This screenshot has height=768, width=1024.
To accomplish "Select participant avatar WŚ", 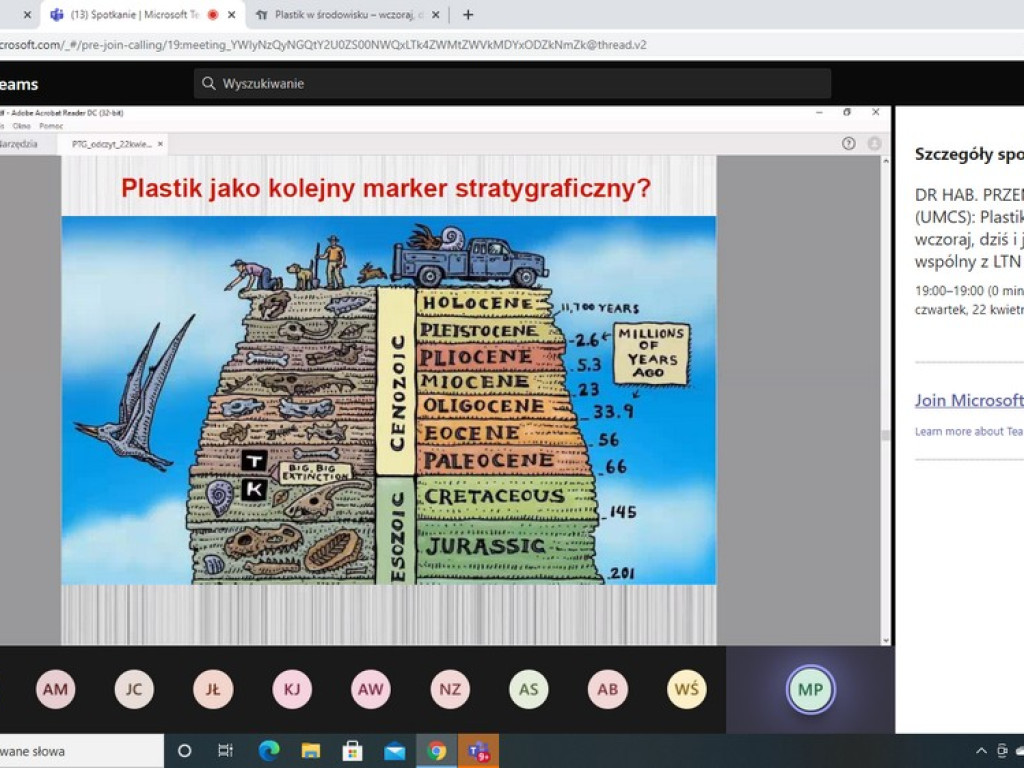I will click(686, 690).
